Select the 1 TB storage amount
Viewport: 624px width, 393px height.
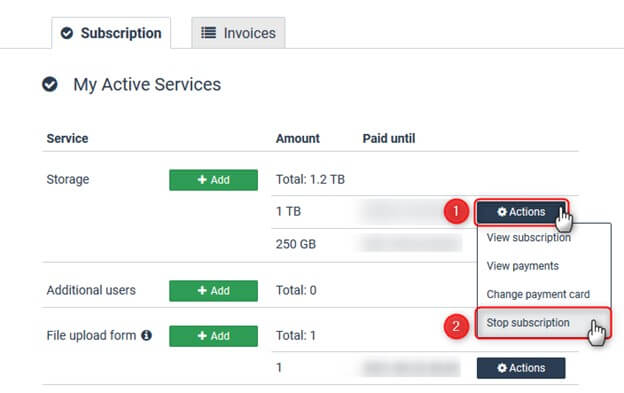click(289, 211)
